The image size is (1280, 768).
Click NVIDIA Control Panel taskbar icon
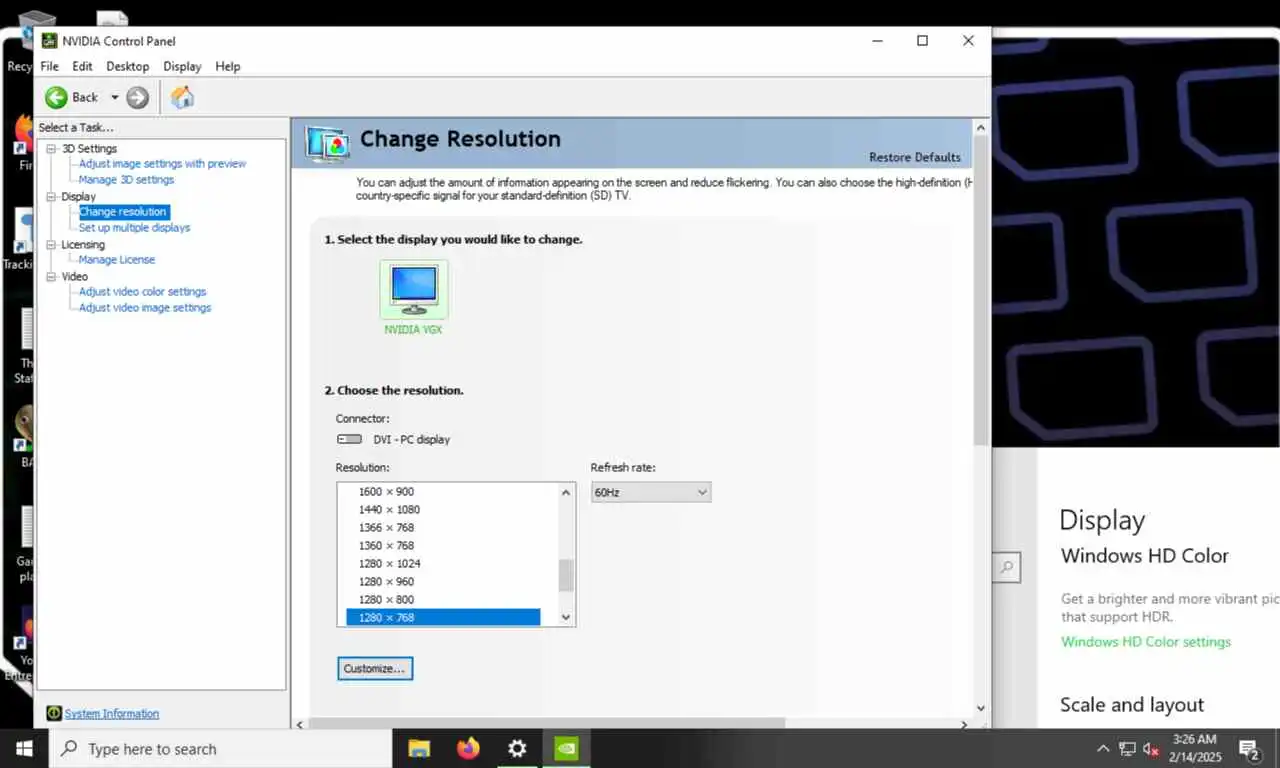click(x=566, y=748)
